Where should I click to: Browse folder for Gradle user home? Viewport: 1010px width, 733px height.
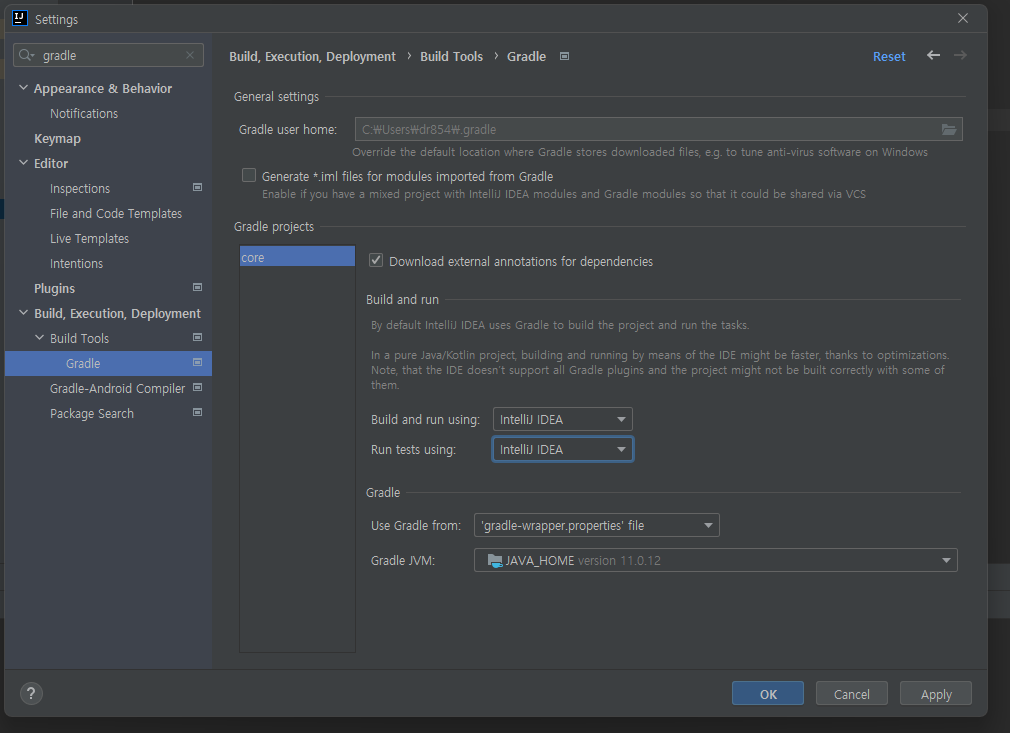coord(949,129)
